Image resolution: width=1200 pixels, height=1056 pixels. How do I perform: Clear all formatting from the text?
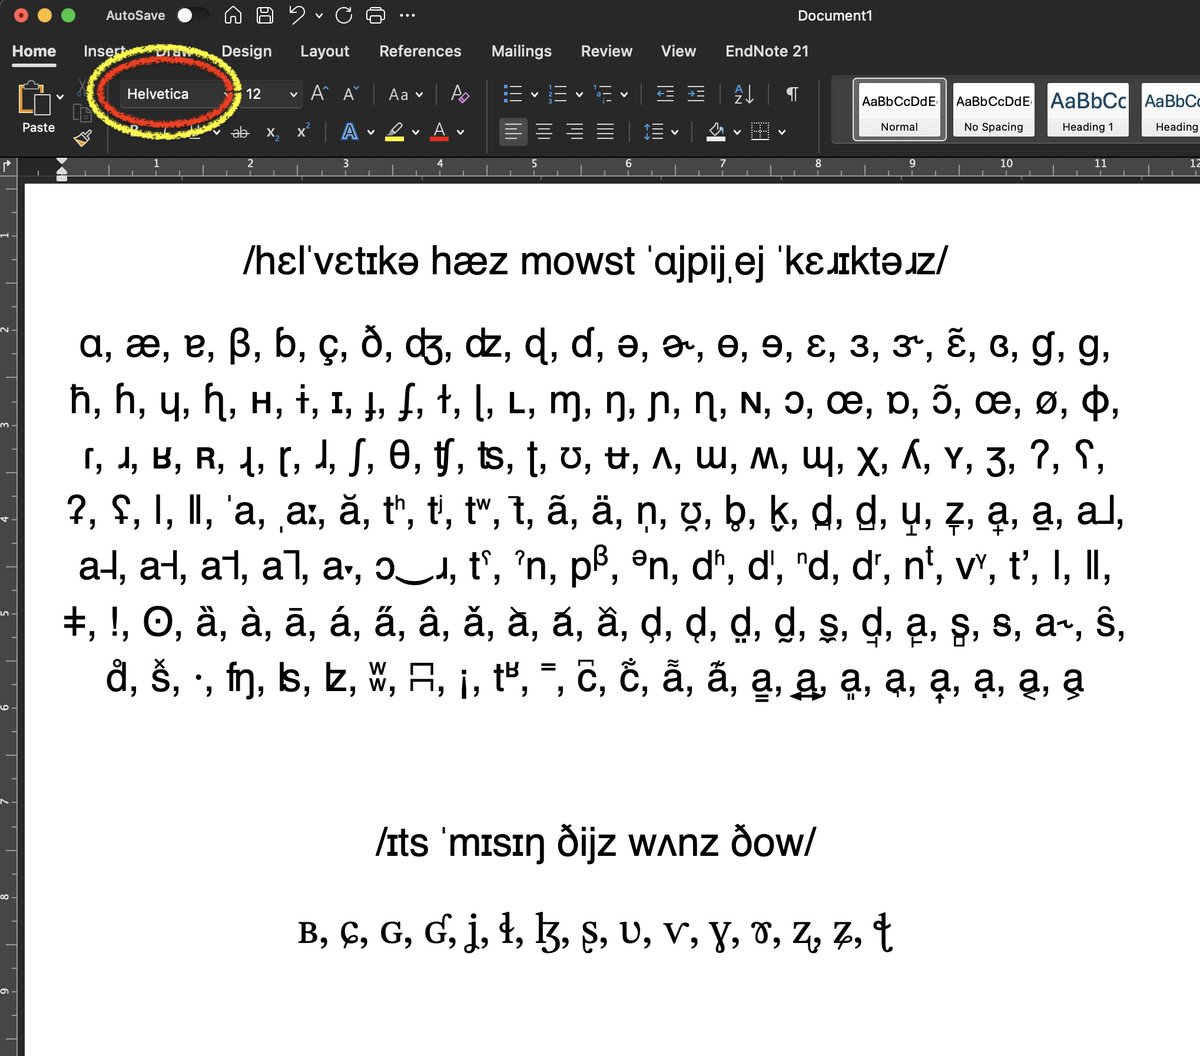(x=460, y=93)
